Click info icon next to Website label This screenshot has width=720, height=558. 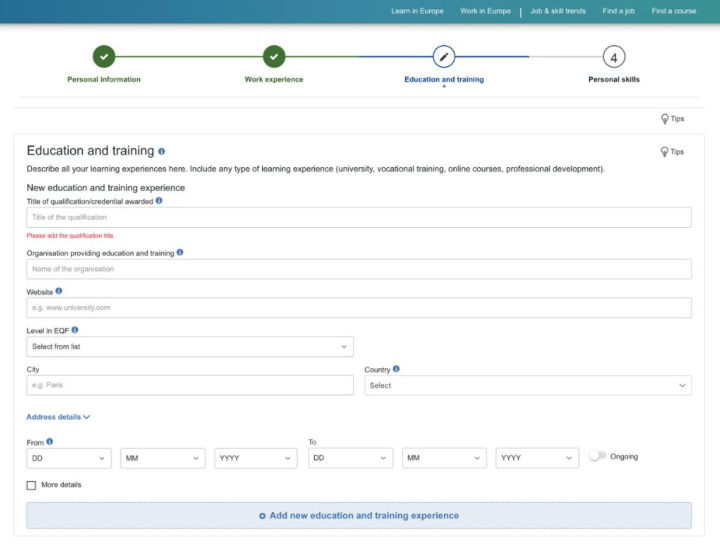coord(59,291)
